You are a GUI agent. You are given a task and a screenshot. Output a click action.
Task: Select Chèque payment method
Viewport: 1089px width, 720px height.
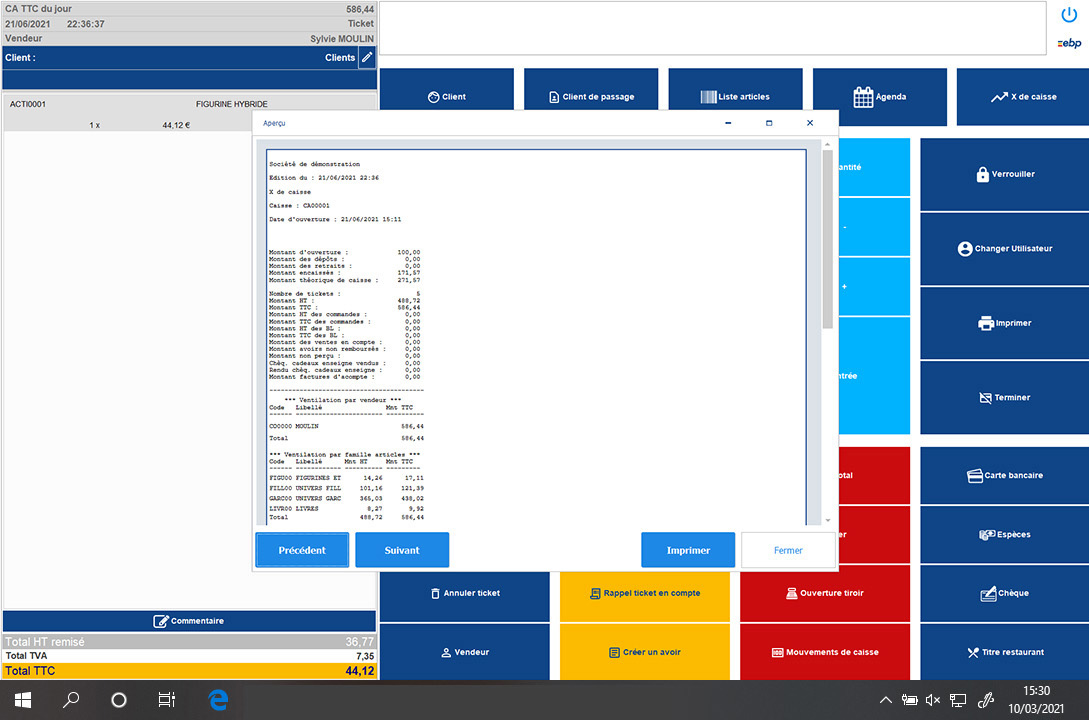coord(1004,593)
